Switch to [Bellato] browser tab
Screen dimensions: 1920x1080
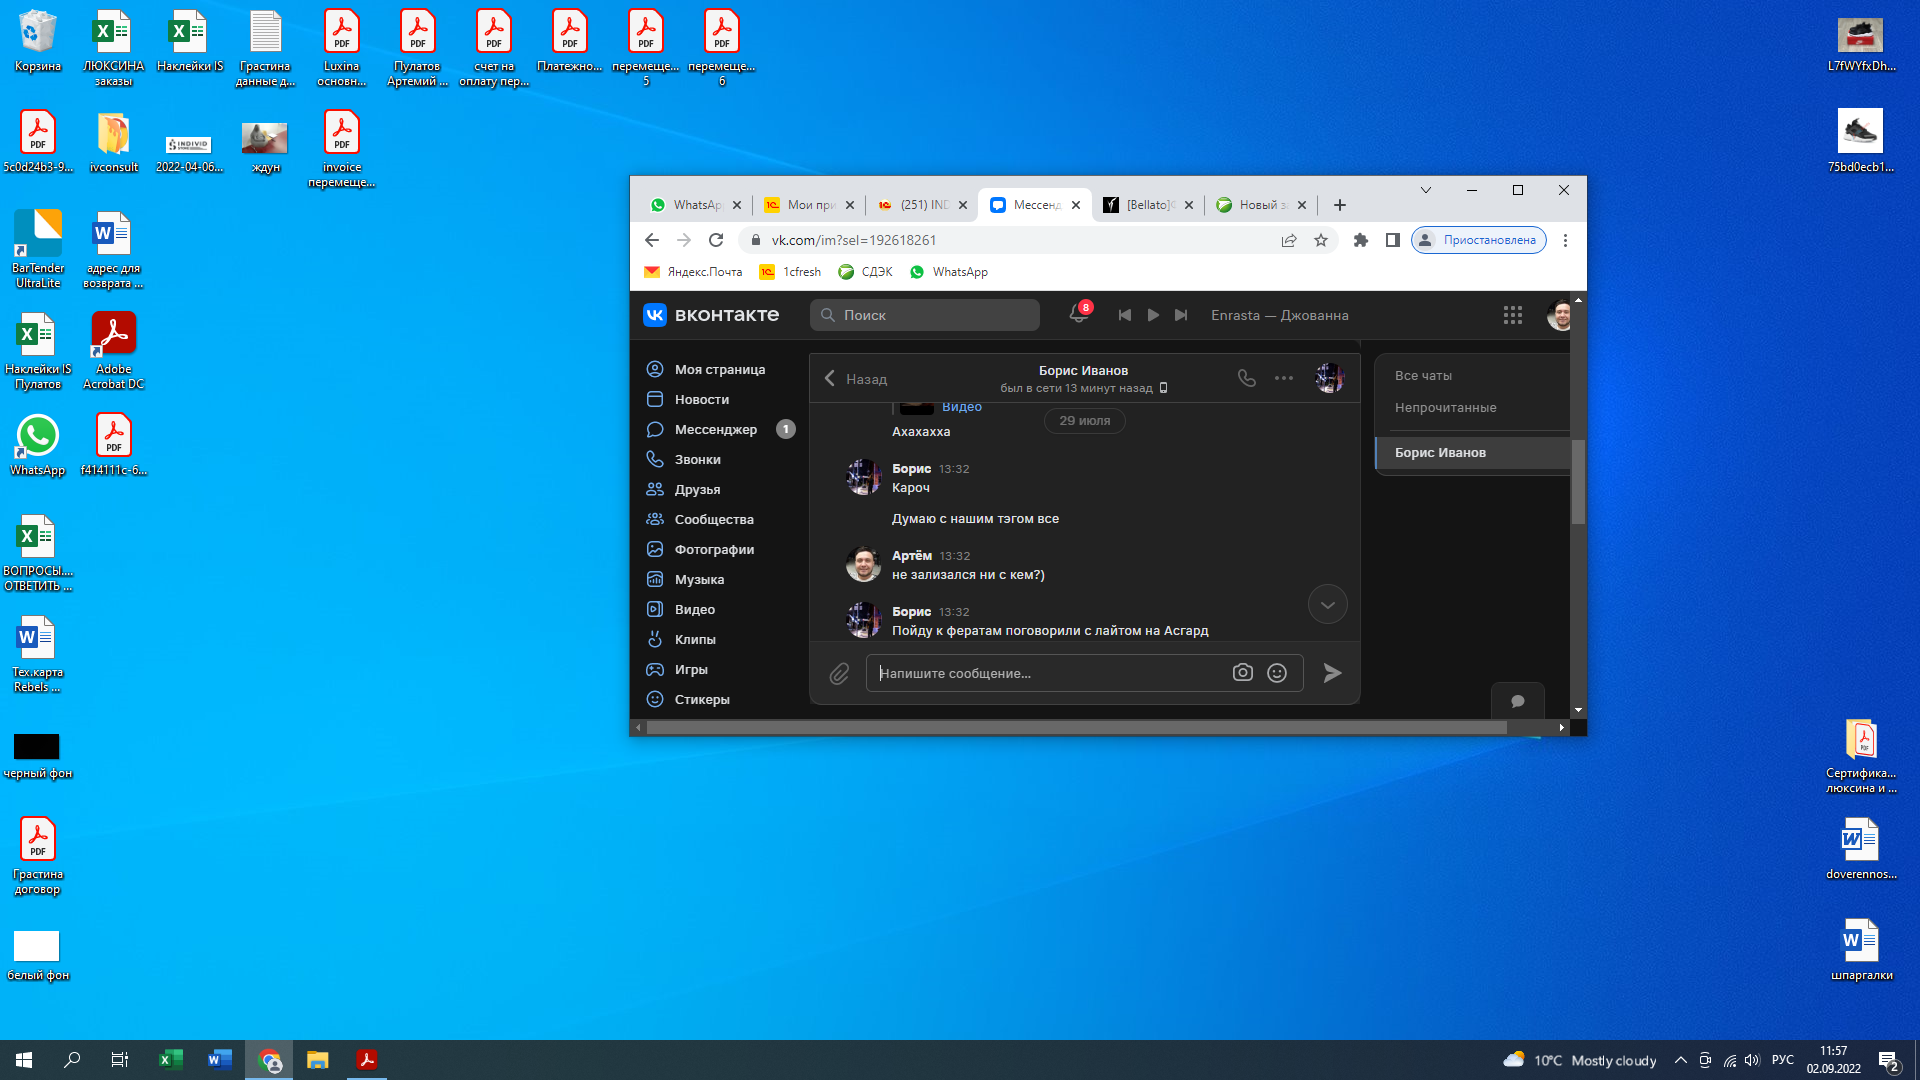1147,204
